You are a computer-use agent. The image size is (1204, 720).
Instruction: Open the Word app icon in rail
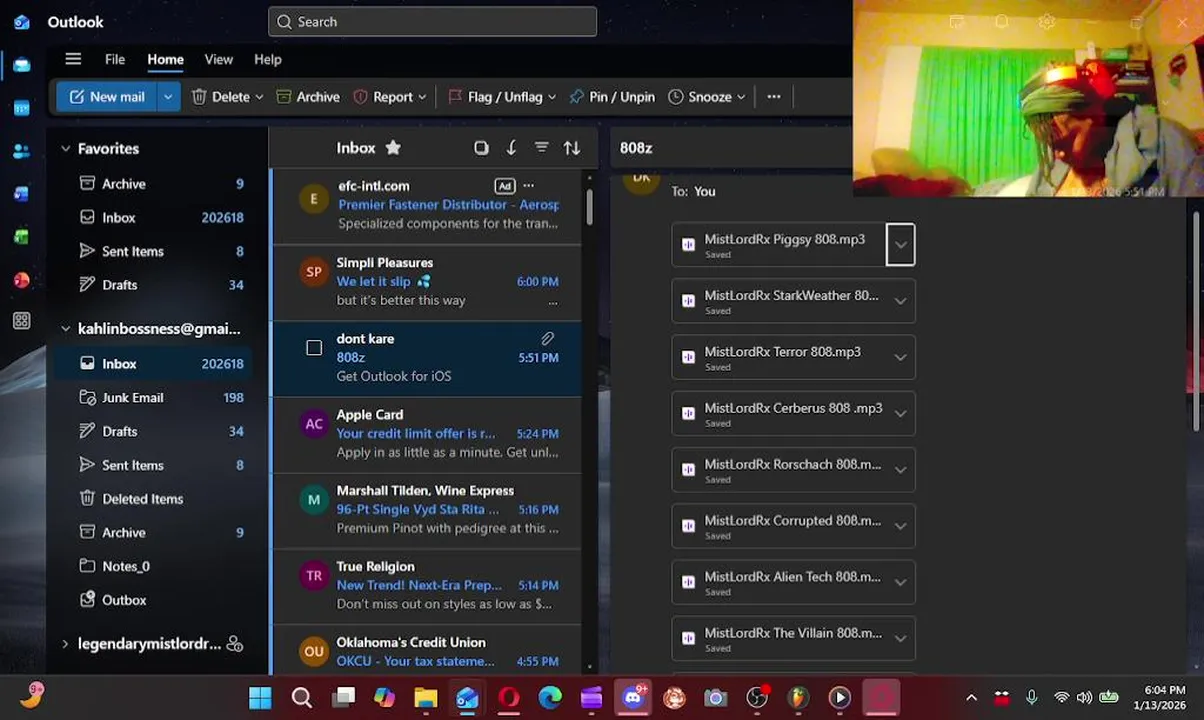(x=21, y=194)
